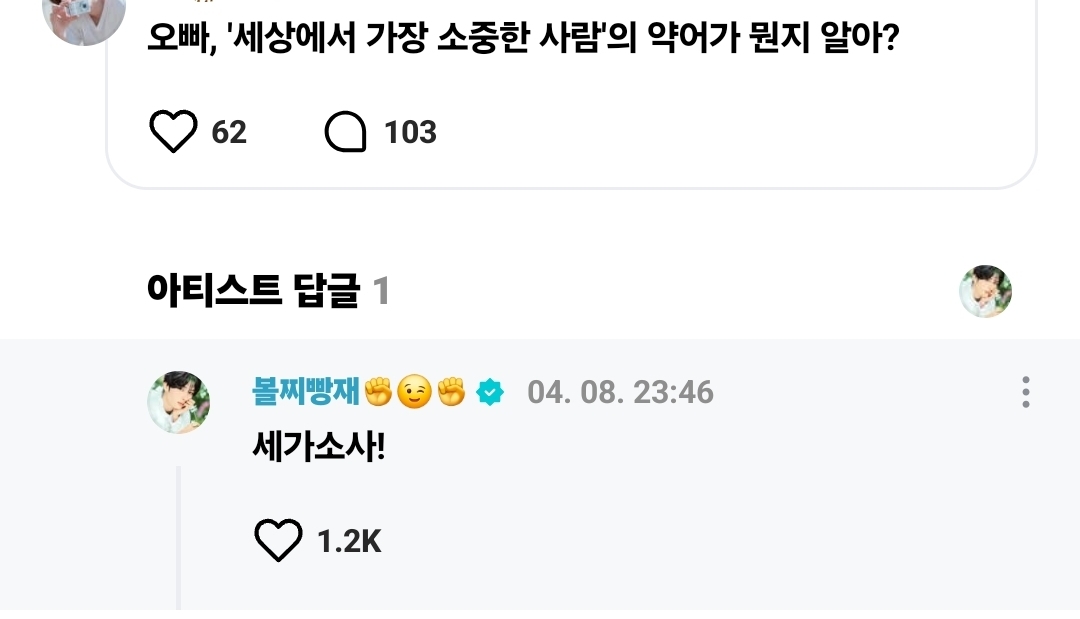Tap the artist reply count number 1

click(381, 291)
